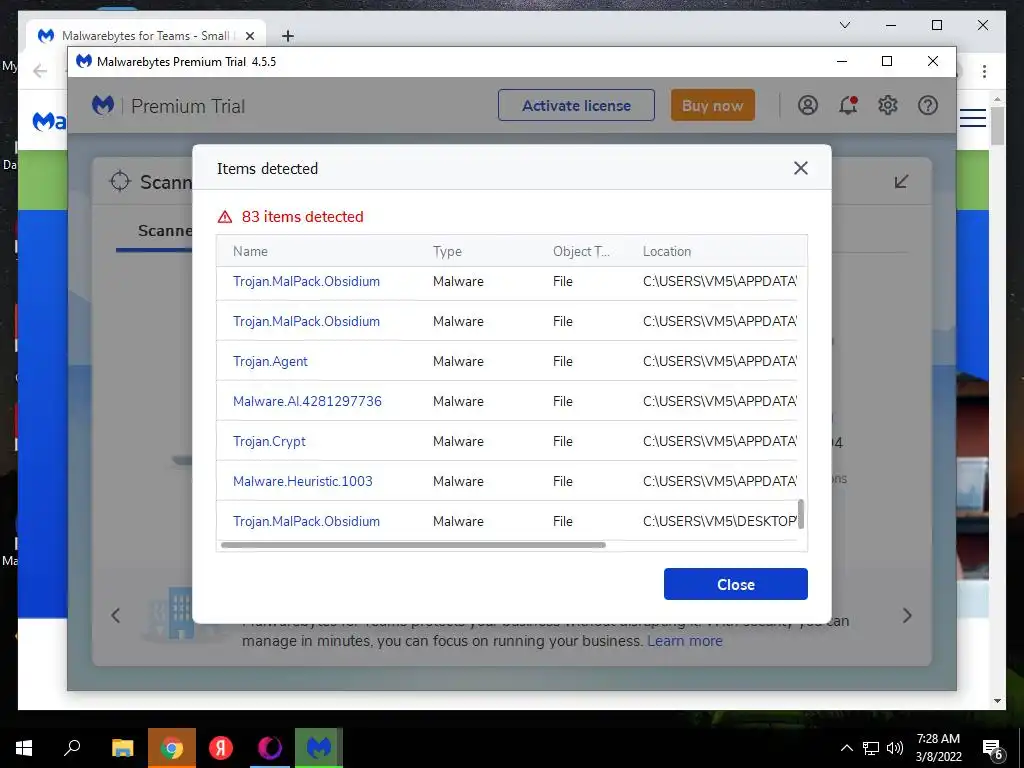Open the network tray icon
The height and width of the screenshot is (768, 1024).
tap(871, 748)
